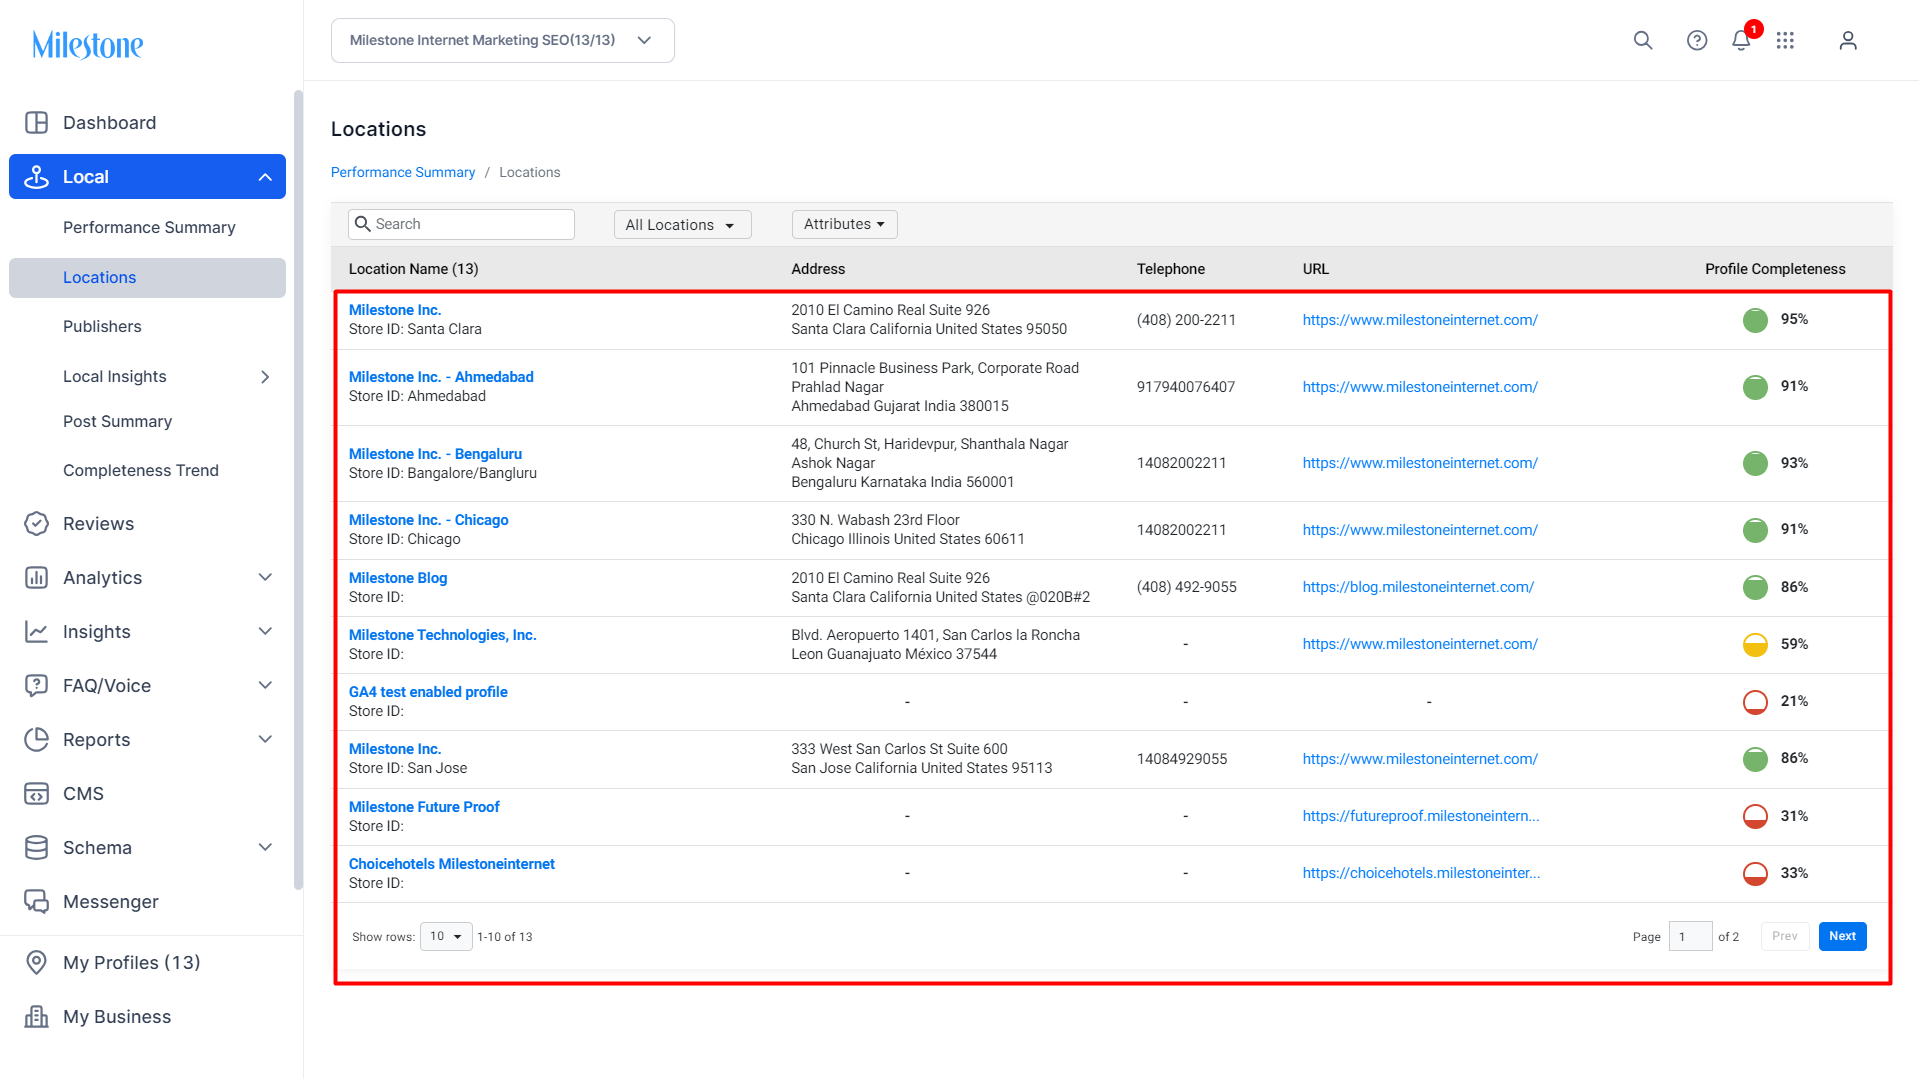Open the apps grid icon

pos(1785,40)
